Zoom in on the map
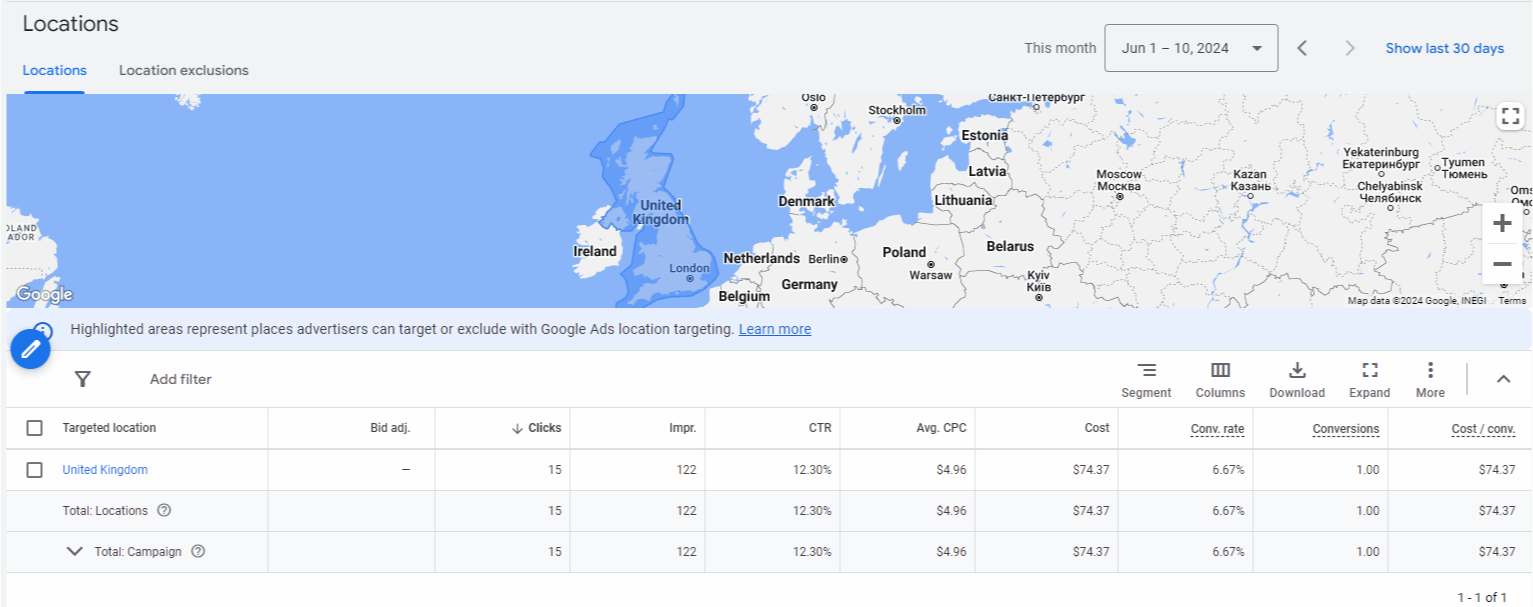The image size is (1533, 607). 1501,224
